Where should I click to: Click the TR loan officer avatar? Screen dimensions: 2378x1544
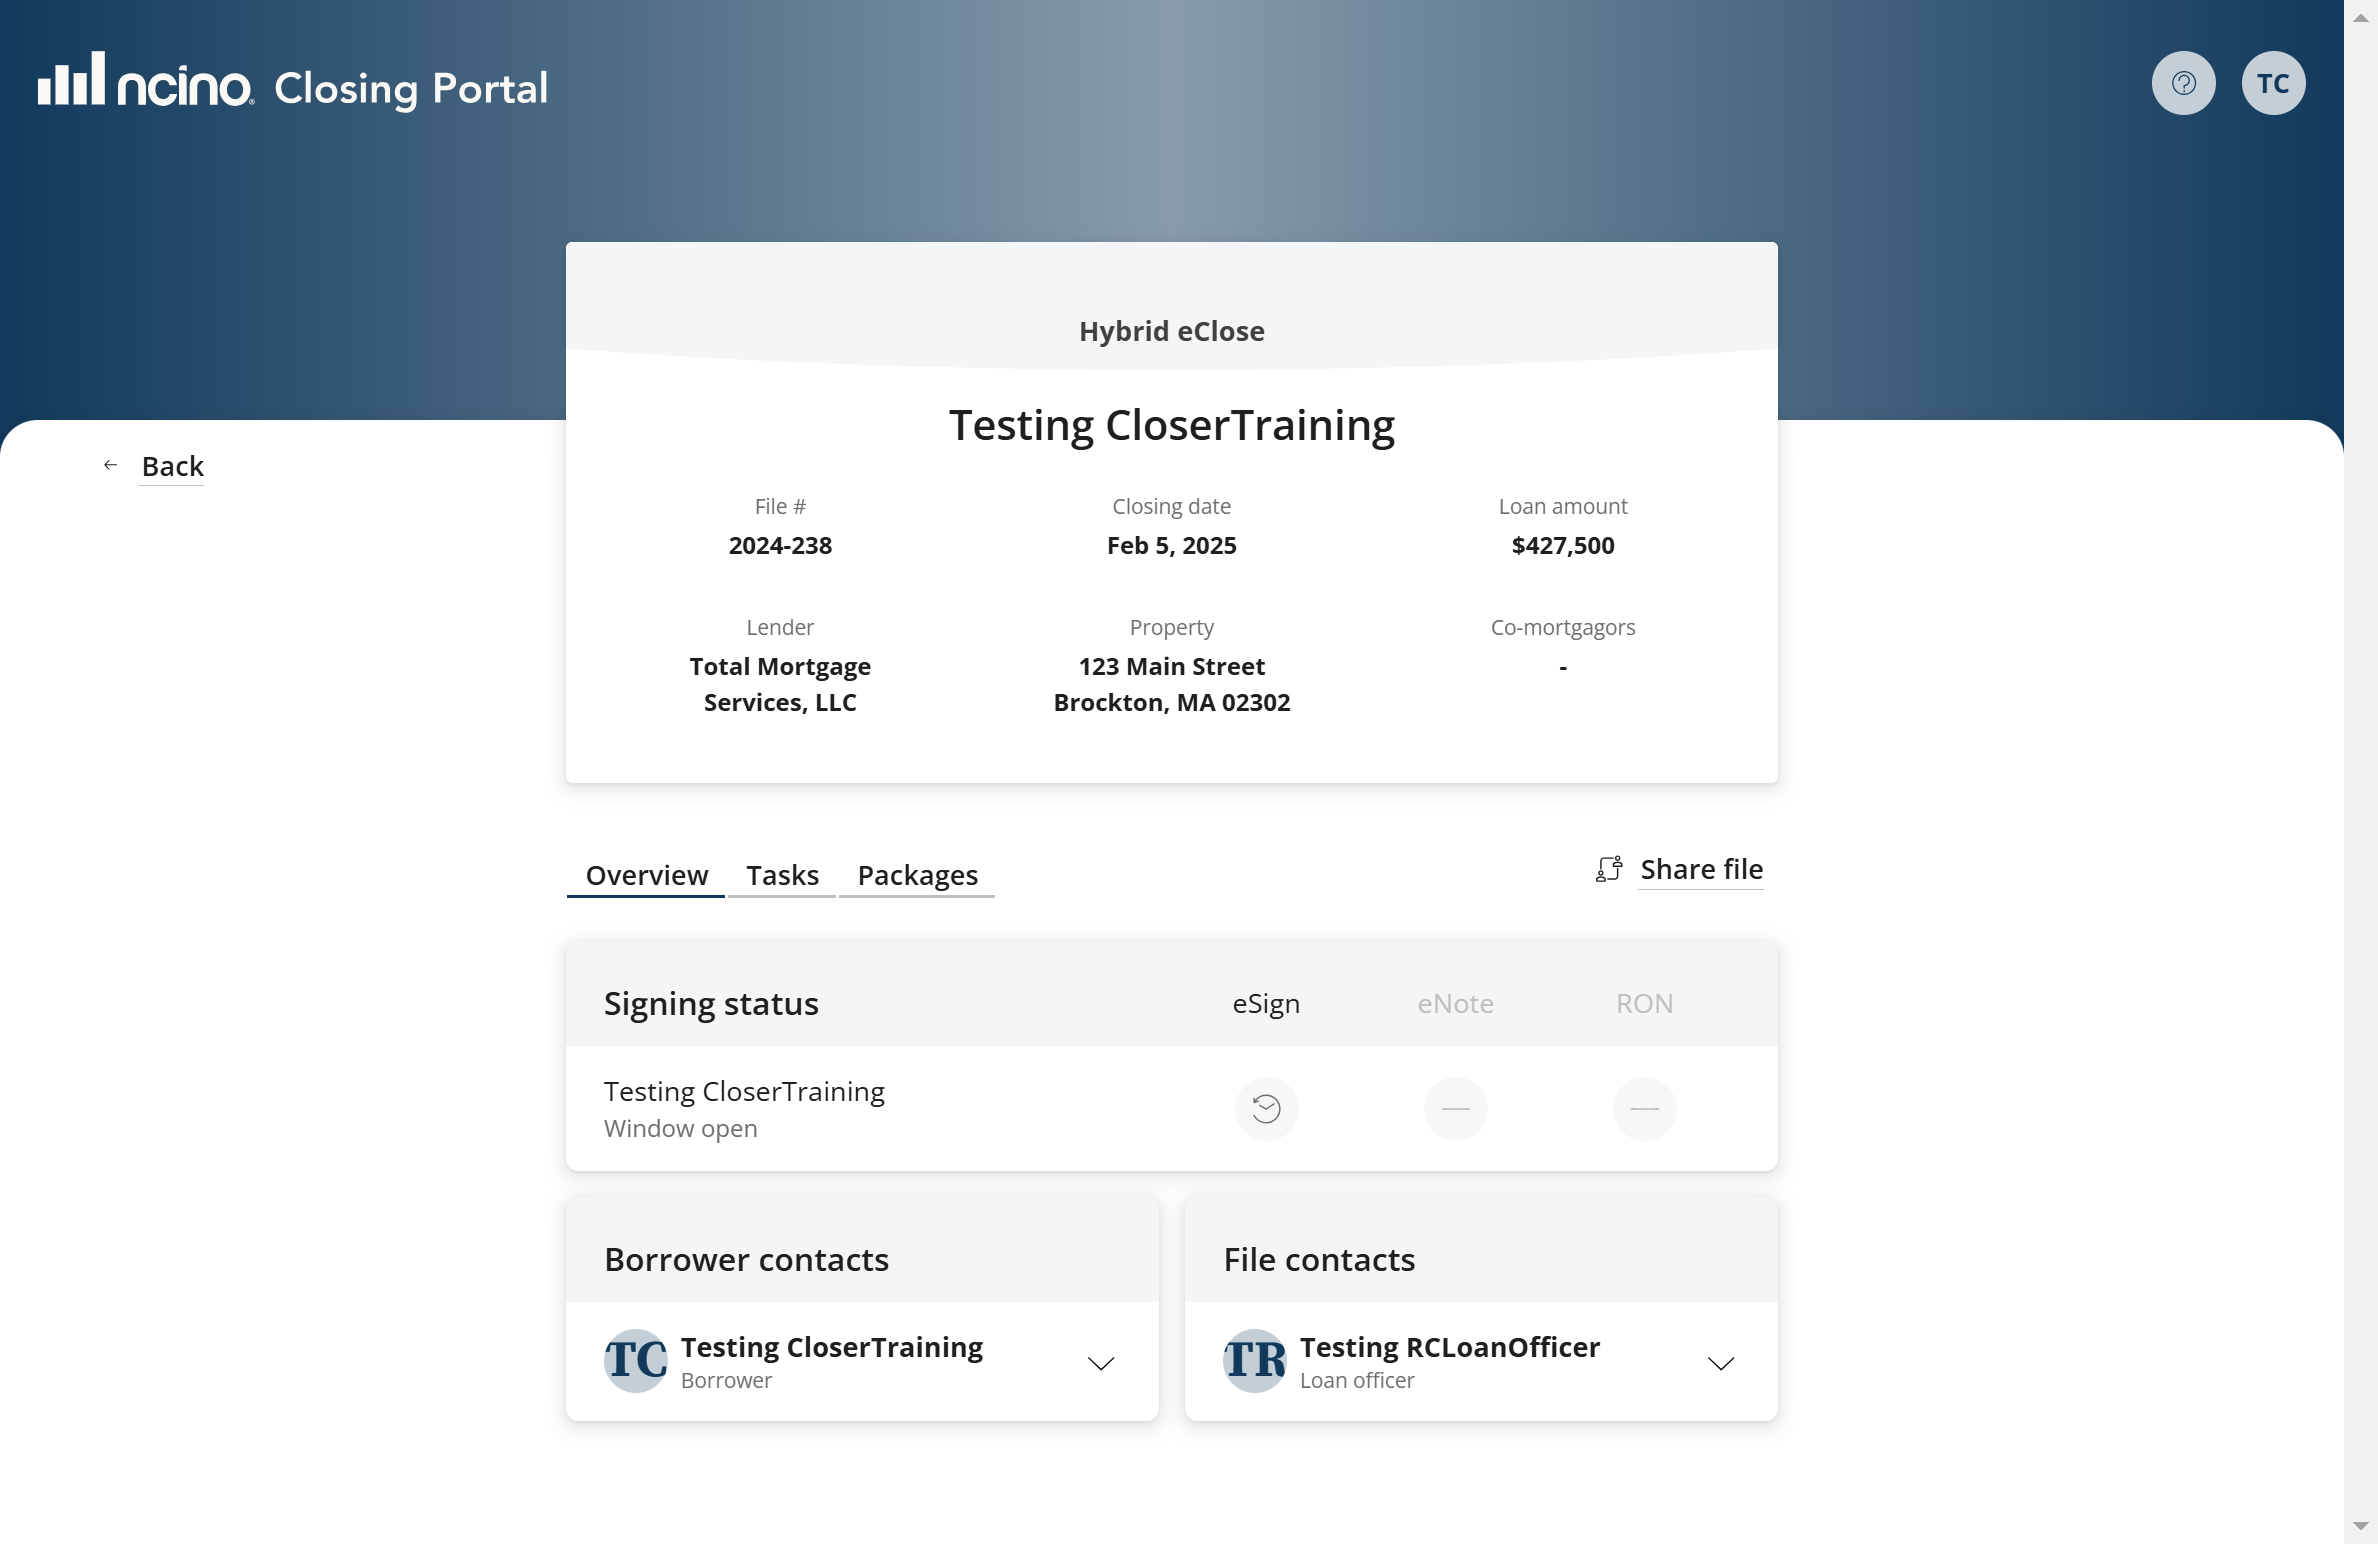(1254, 1360)
